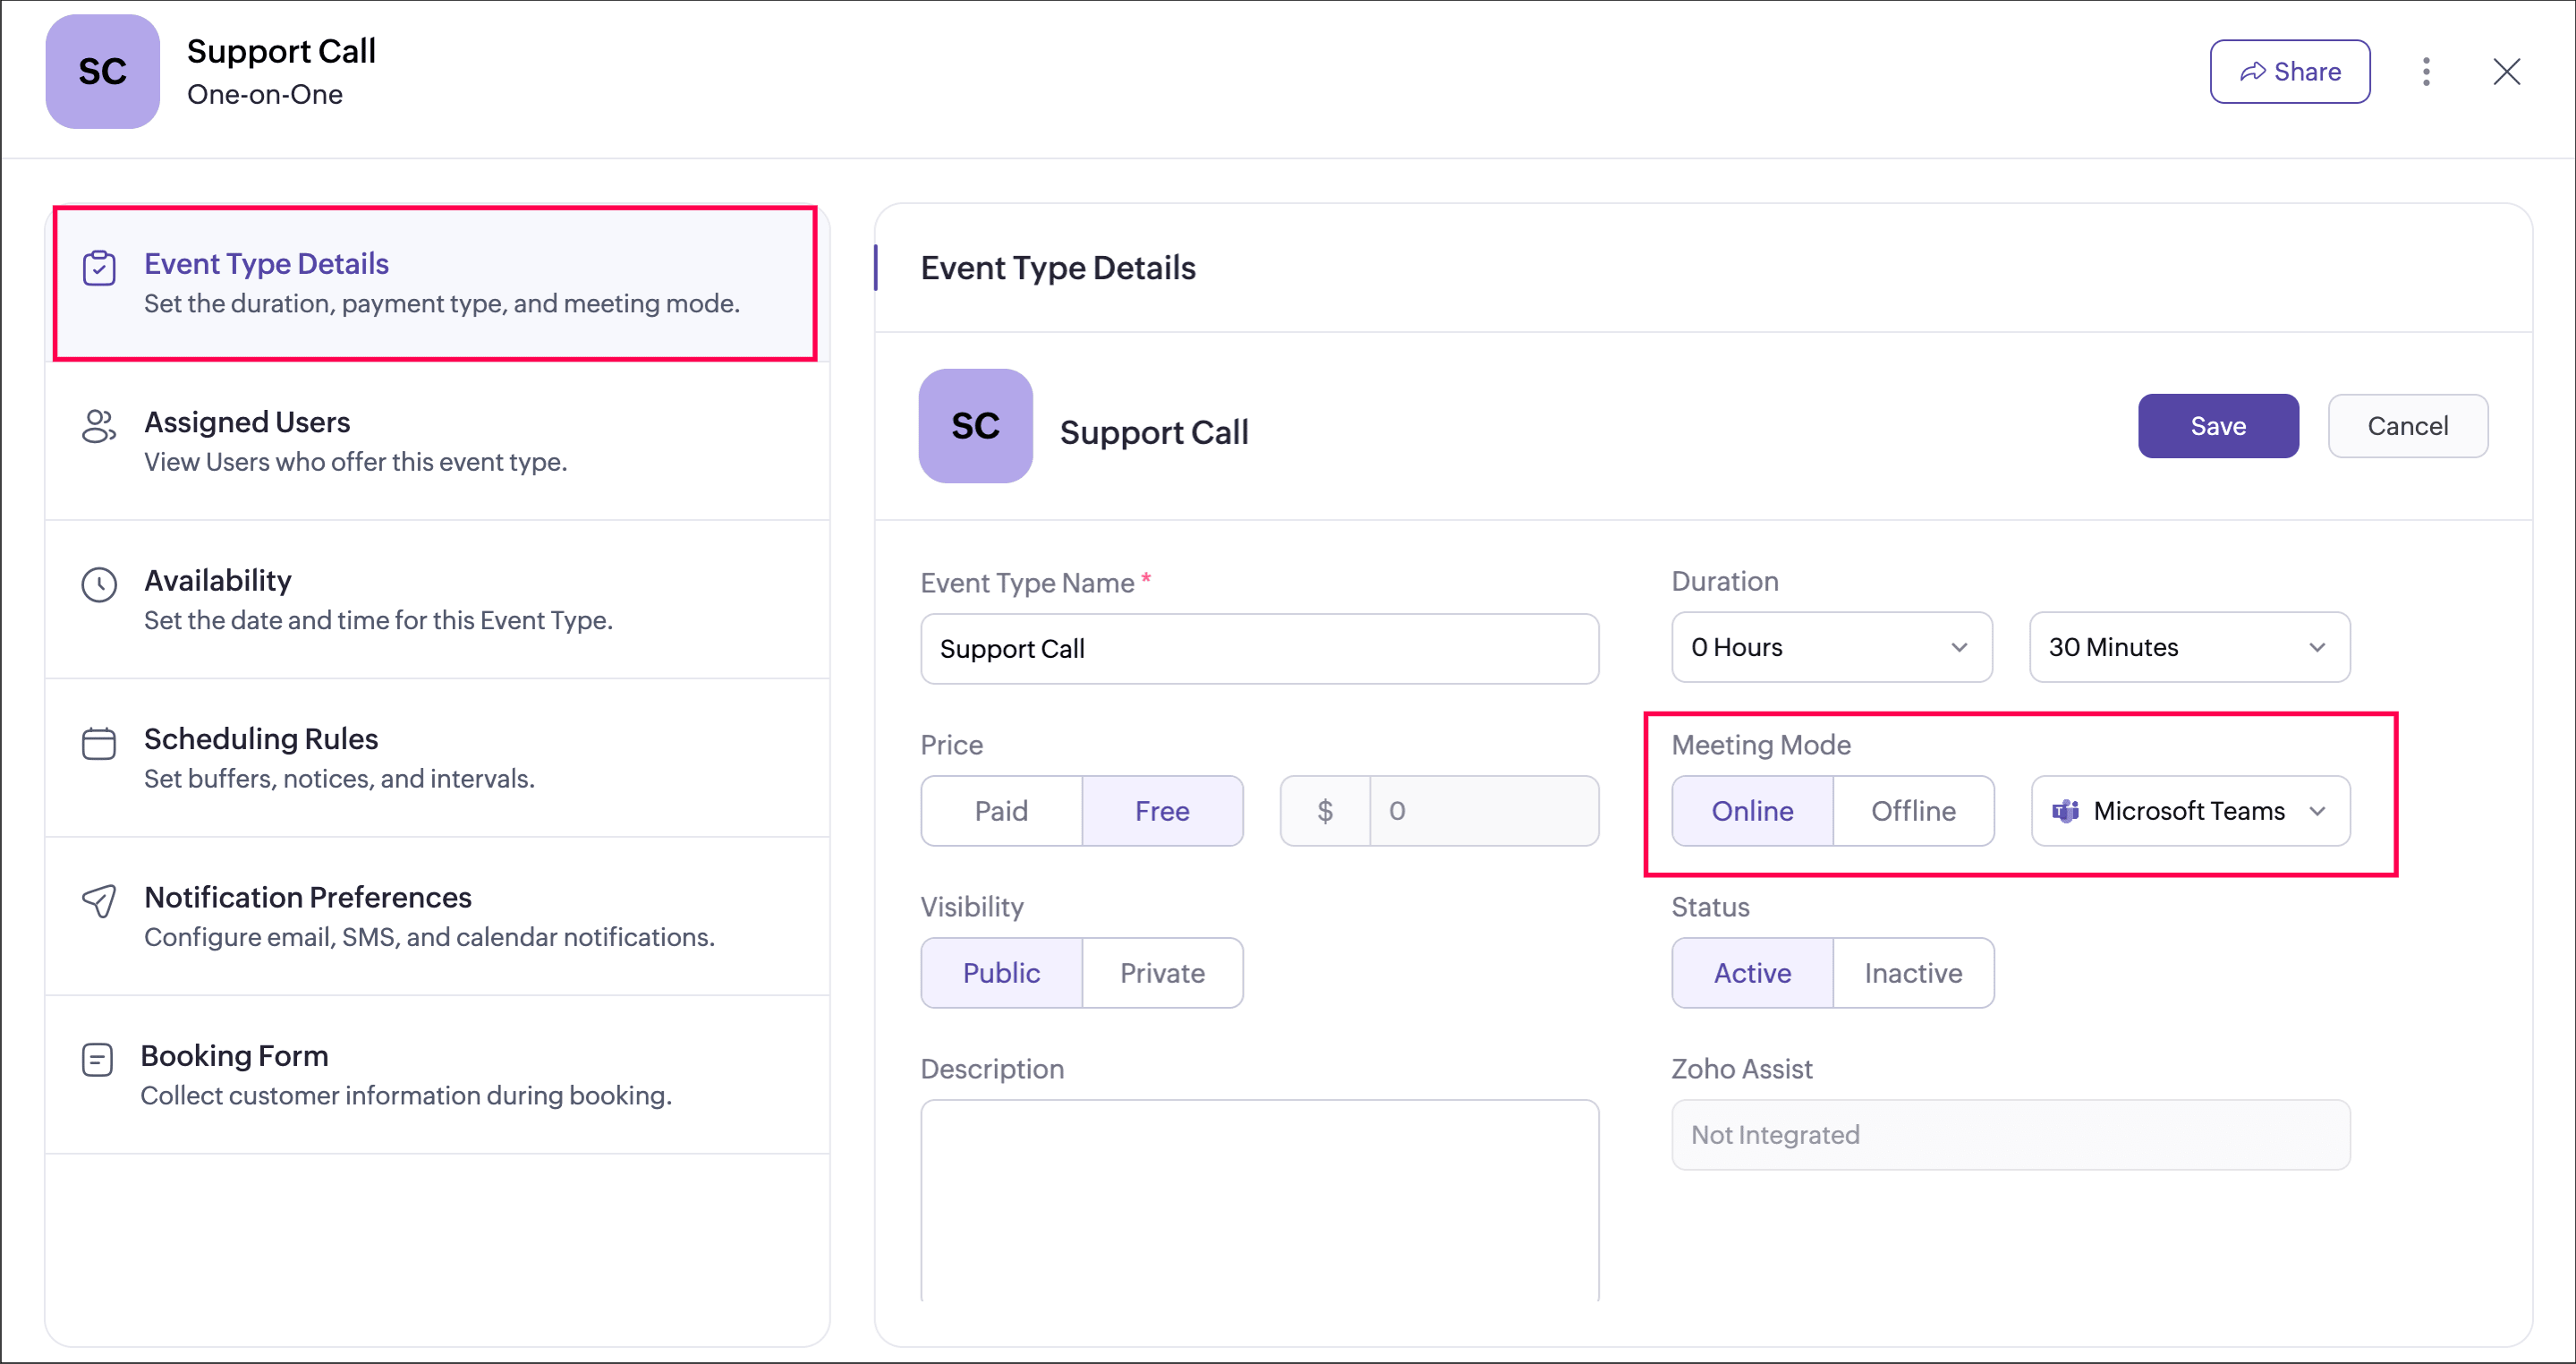Expand the Microsoft Teams meeting dropdown
Screen dimensions: 2576x1364
coord(2190,811)
